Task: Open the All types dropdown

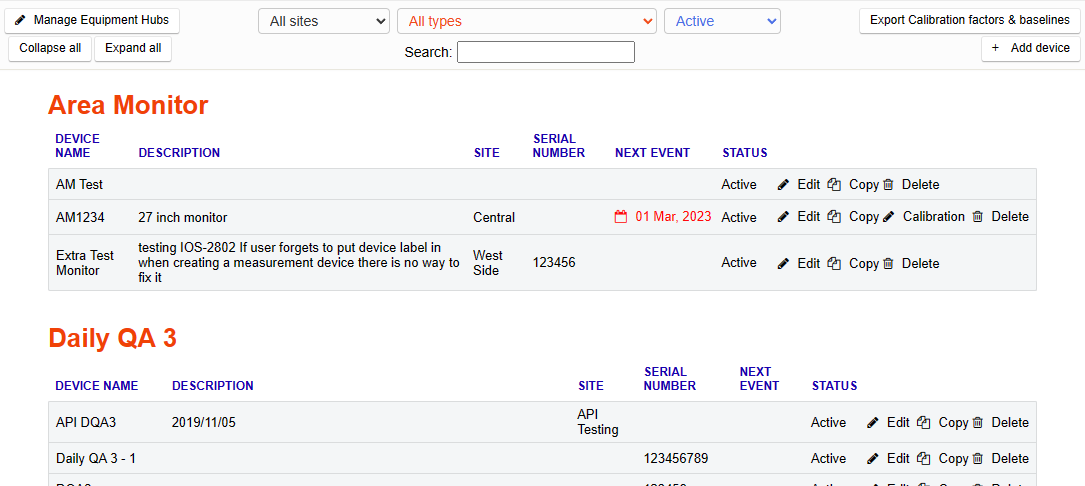Action: (x=526, y=21)
